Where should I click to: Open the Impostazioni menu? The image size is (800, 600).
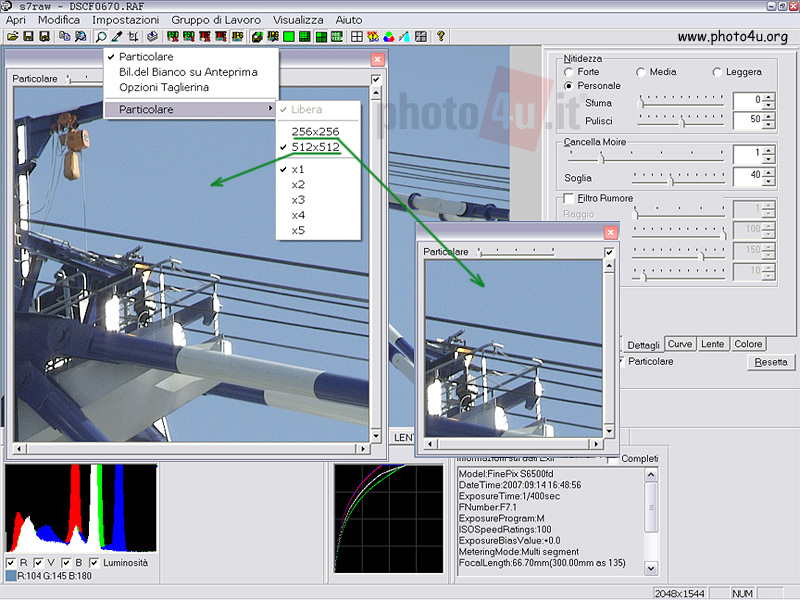point(126,20)
